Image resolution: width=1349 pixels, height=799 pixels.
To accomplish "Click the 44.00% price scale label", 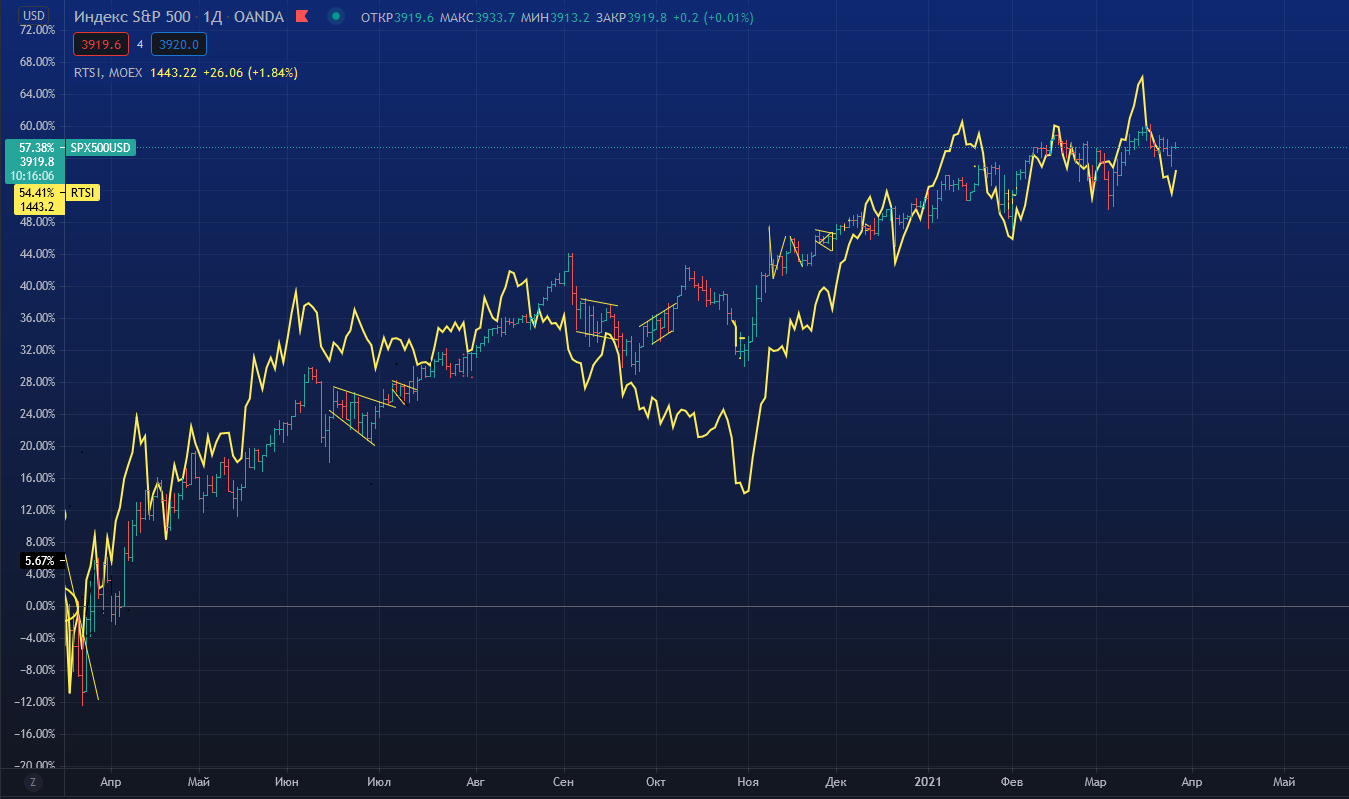I will 37,254.
